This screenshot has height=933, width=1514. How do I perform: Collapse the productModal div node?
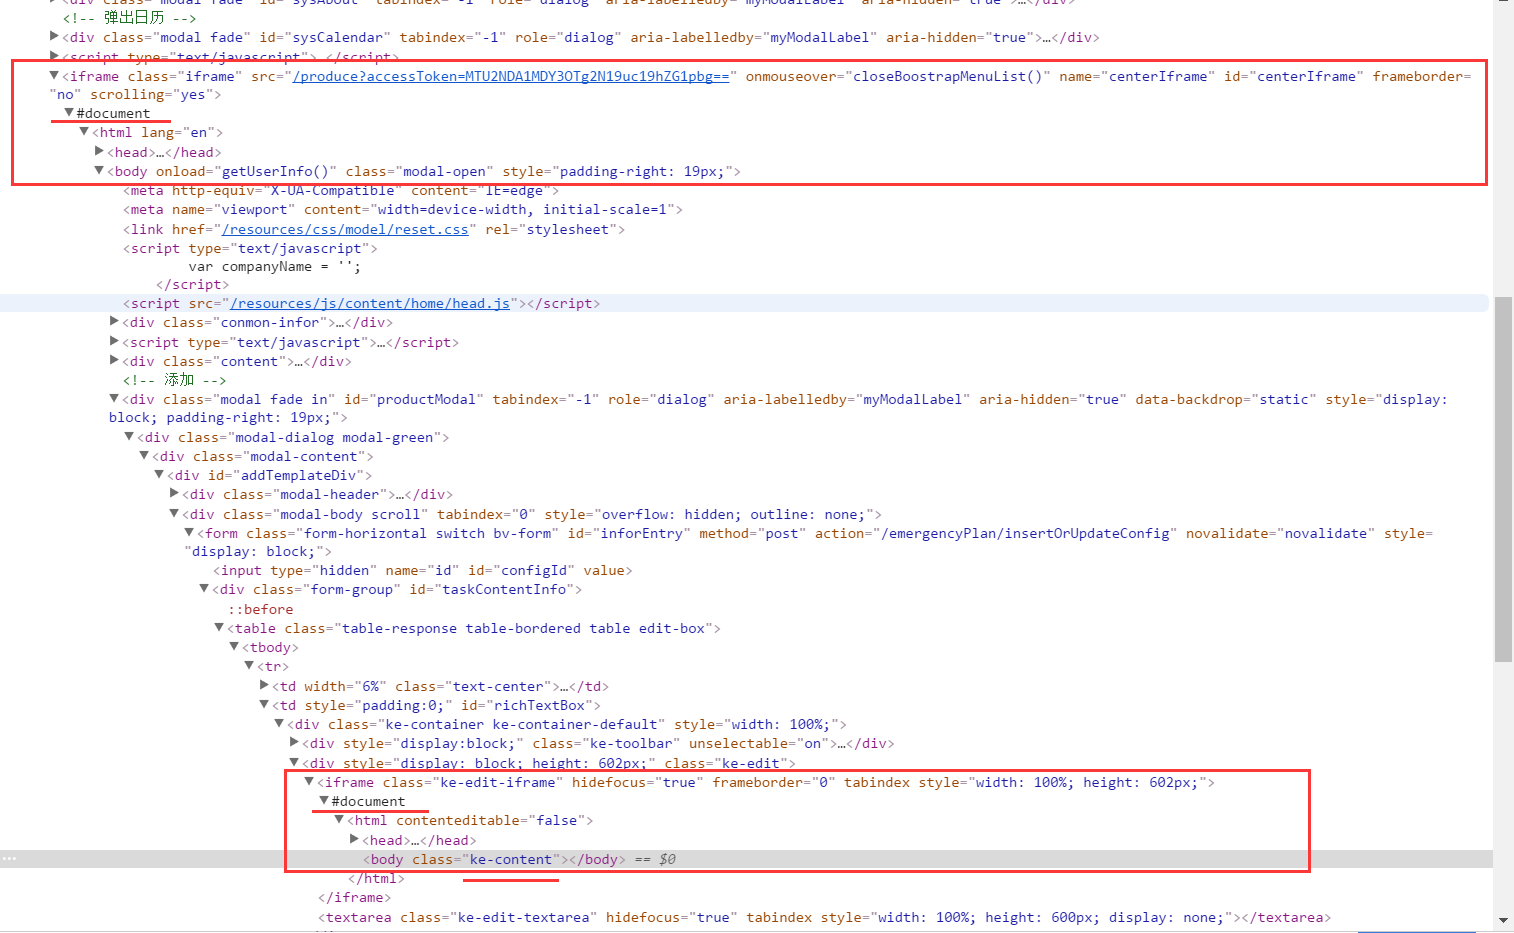[x=114, y=398]
